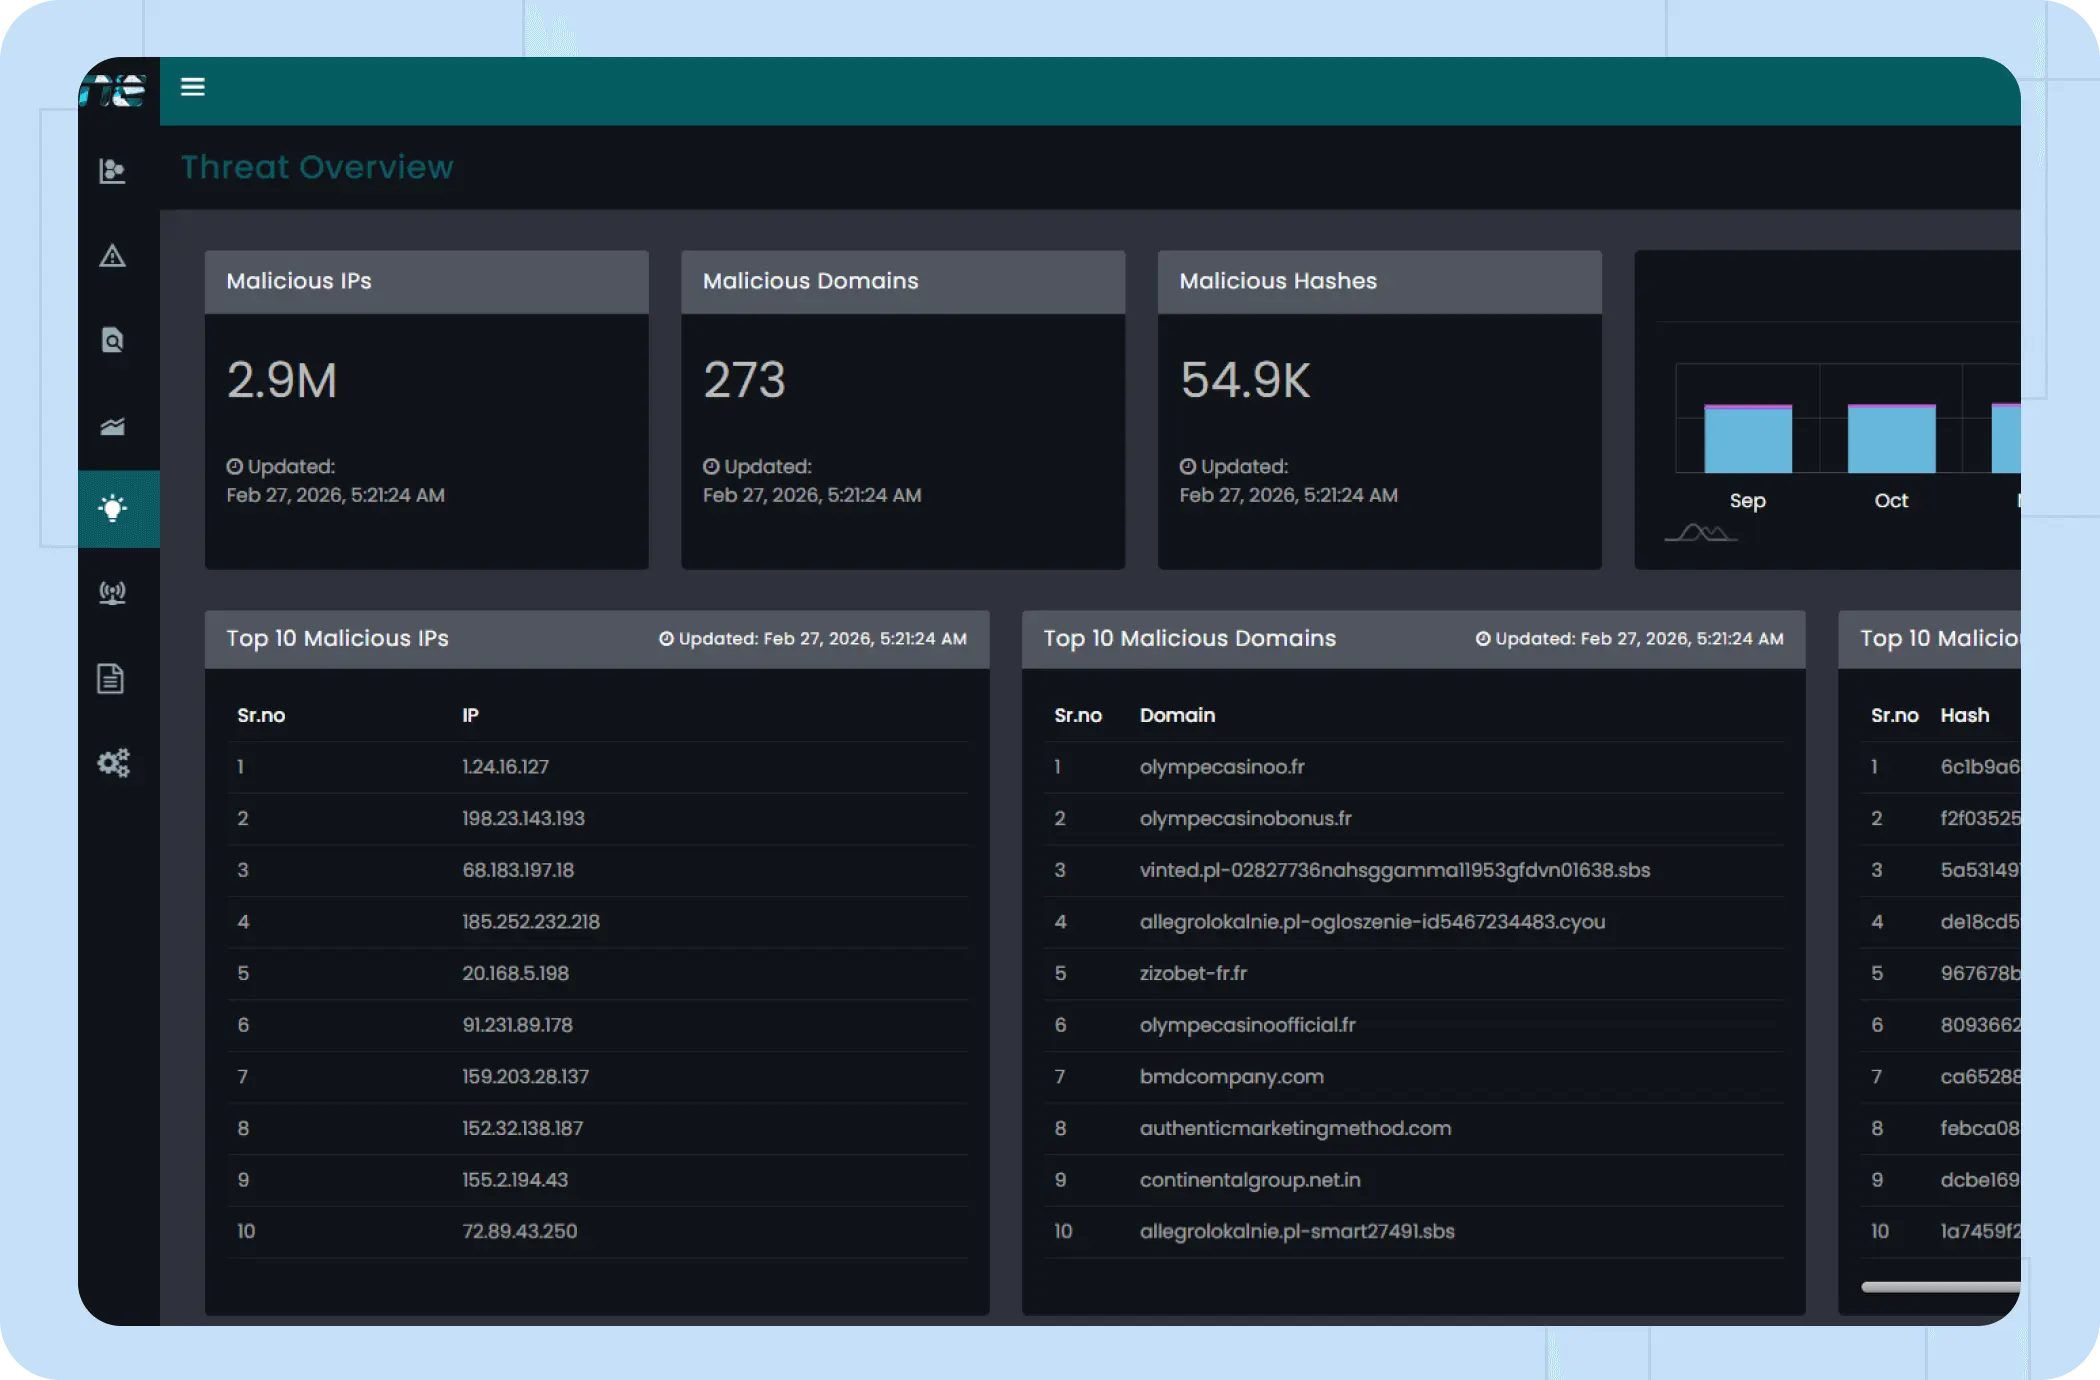
Task: Click the dashboard chart sidebar icon
Action: coord(113,171)
